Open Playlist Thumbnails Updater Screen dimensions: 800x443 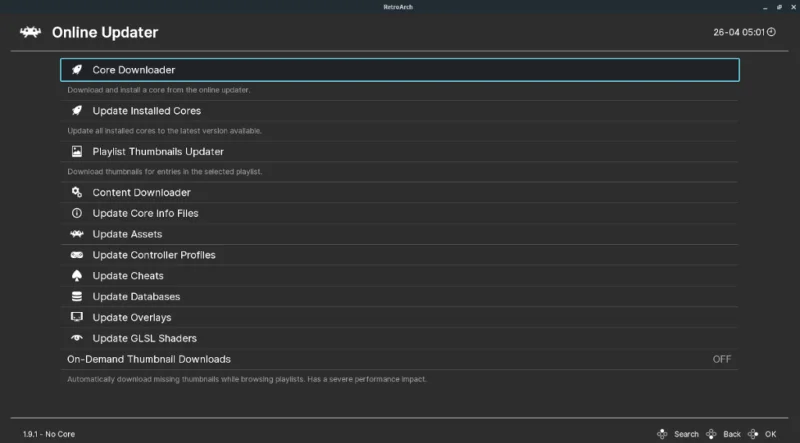pyautogui.click(x=399, y=152)
